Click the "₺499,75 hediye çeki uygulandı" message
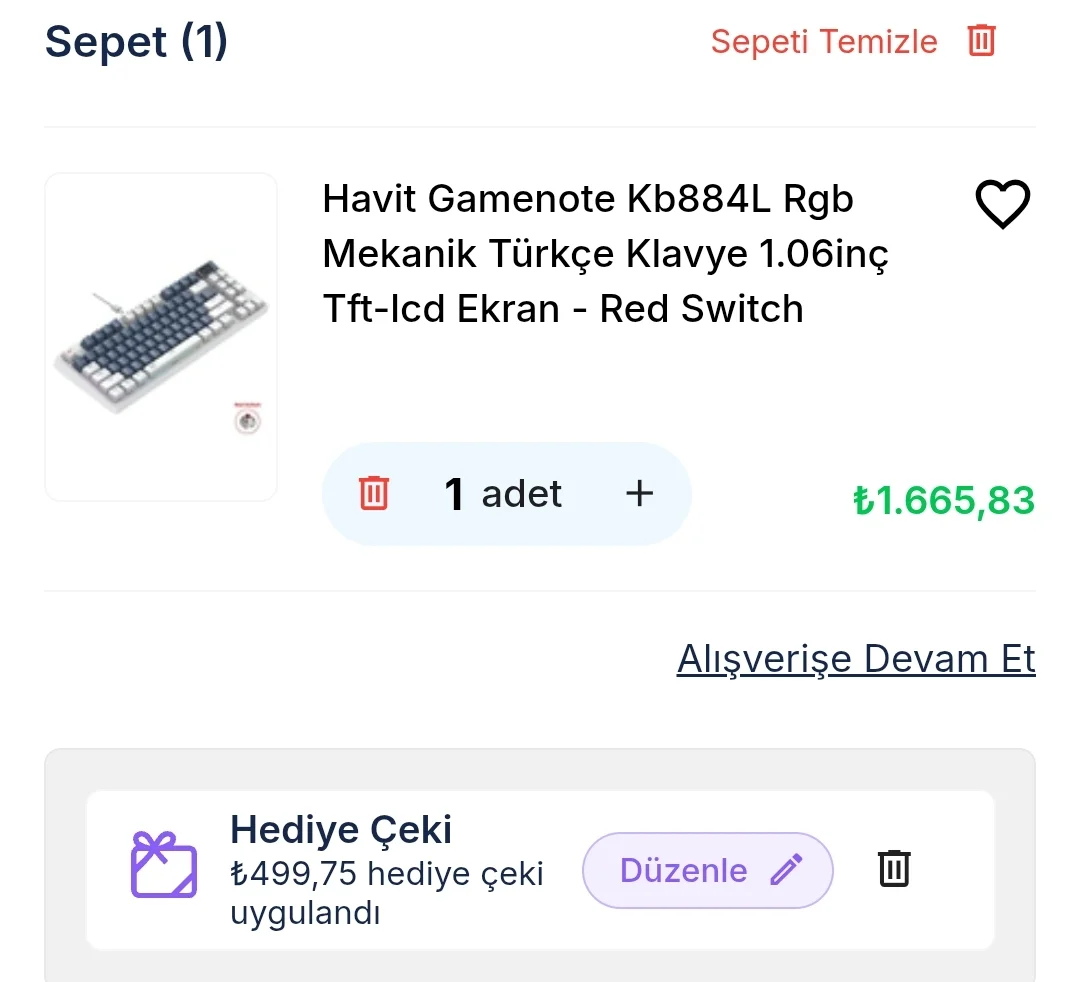The image size is (1080, 982). coord(386,892)
